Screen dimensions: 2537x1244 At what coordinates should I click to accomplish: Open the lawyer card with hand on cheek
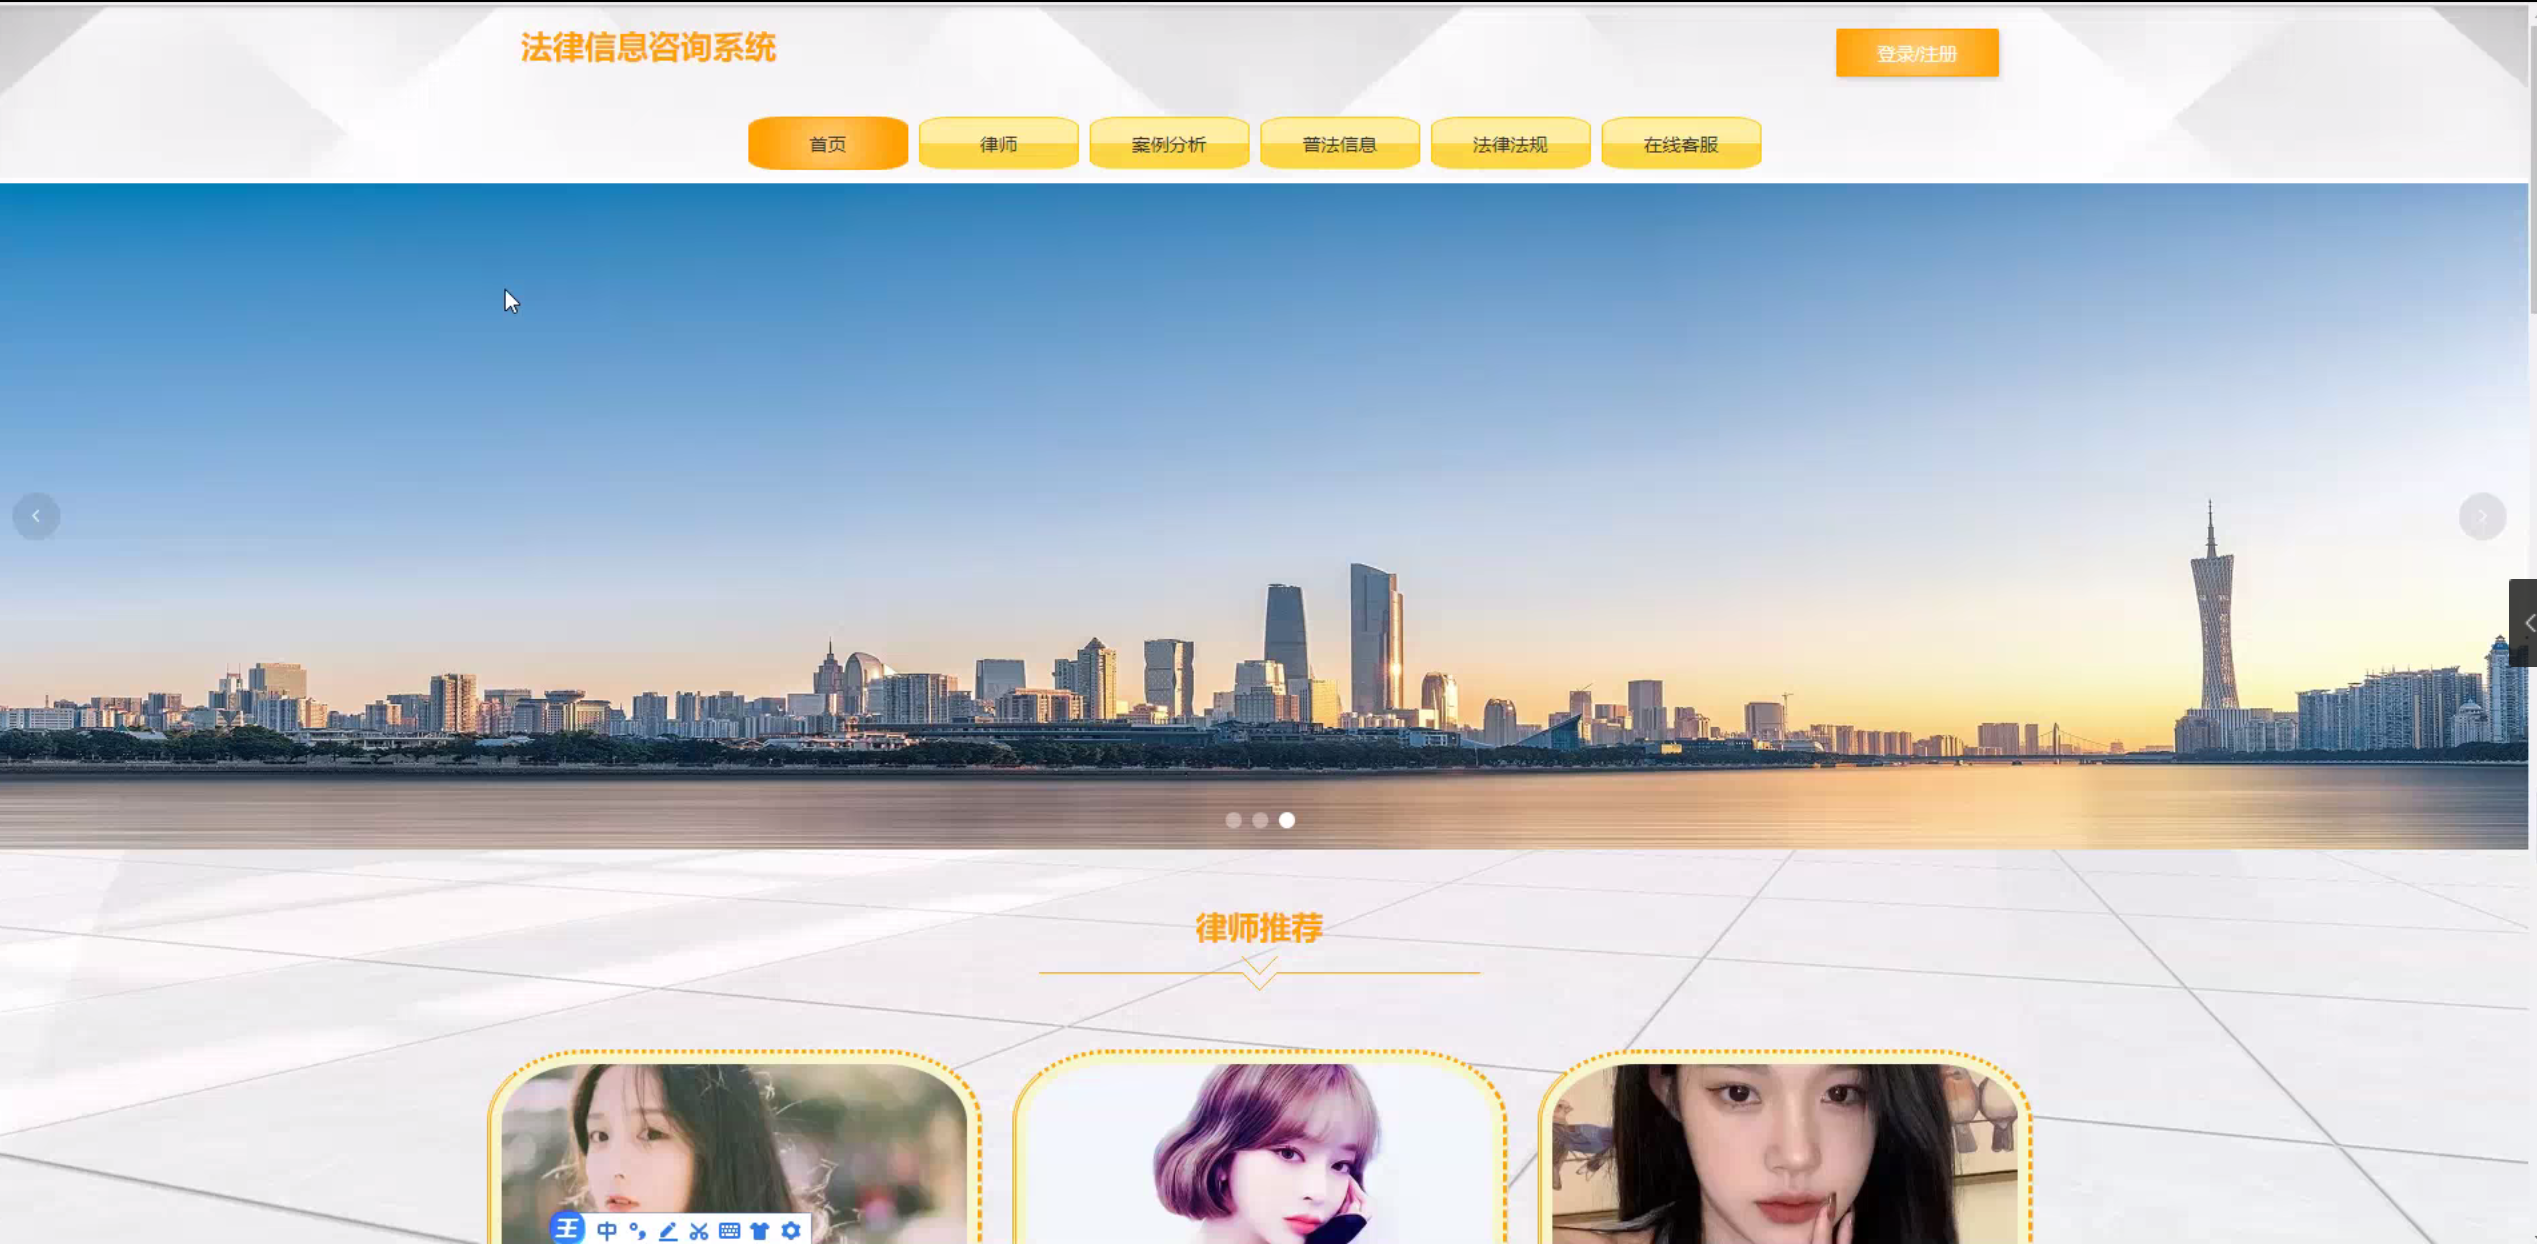tap(1784, 1149)
